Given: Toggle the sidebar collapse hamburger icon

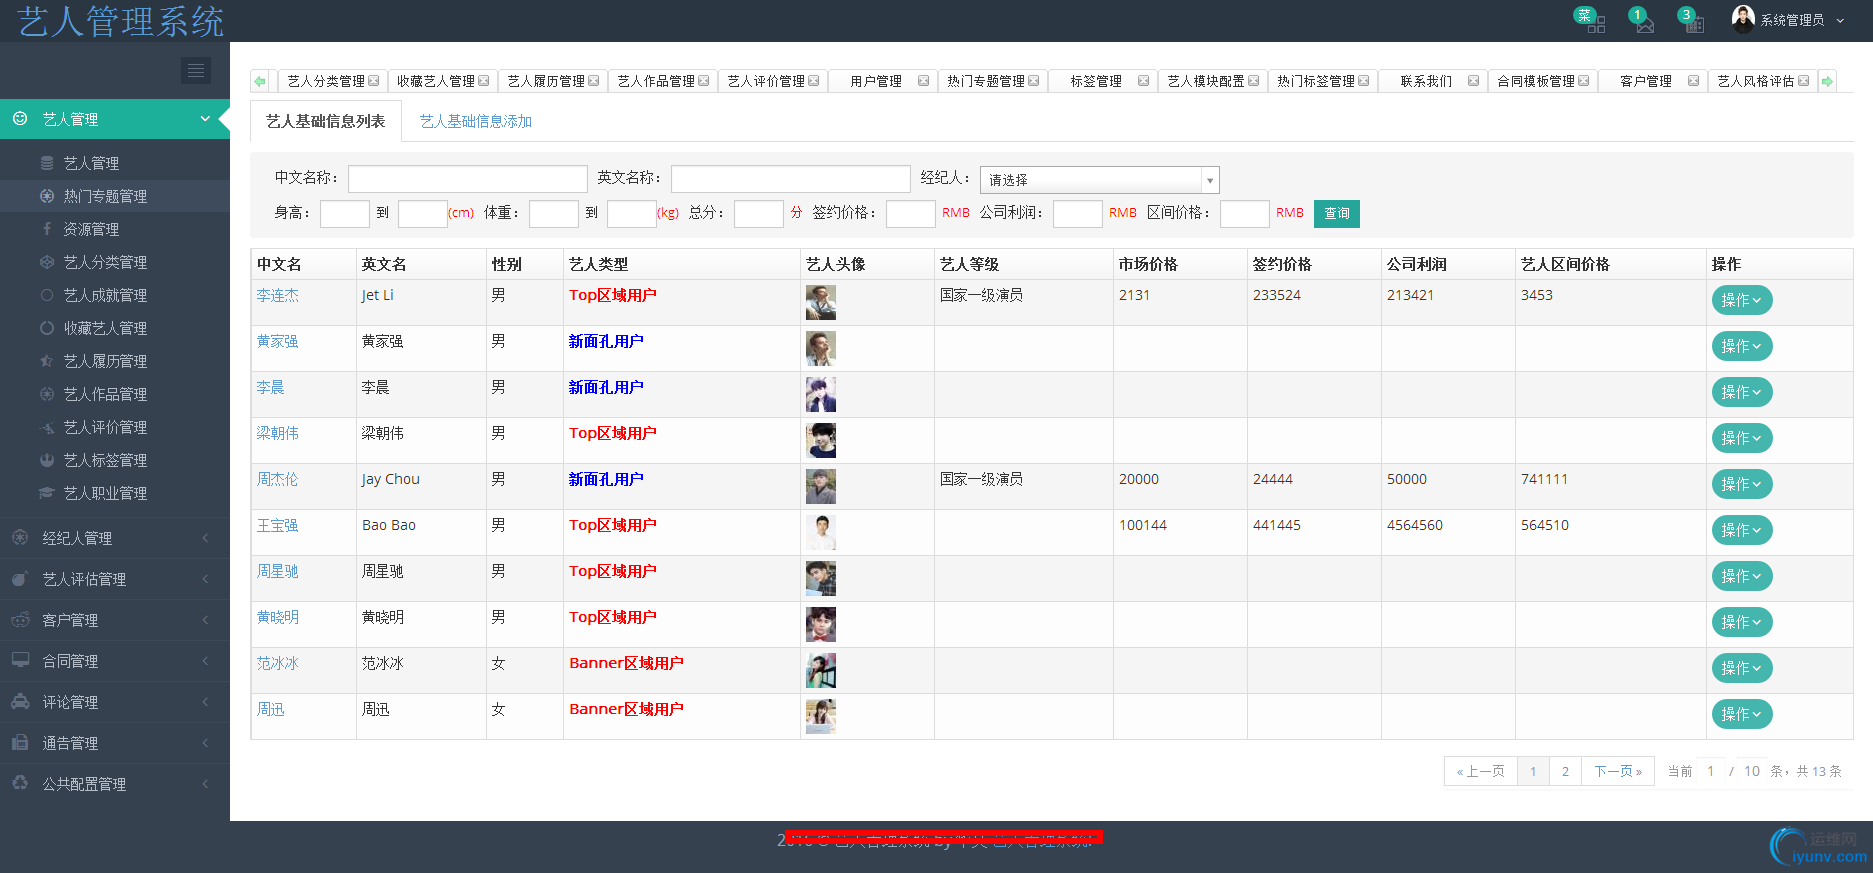Looking at the screenshot, I should coord(196,70).
